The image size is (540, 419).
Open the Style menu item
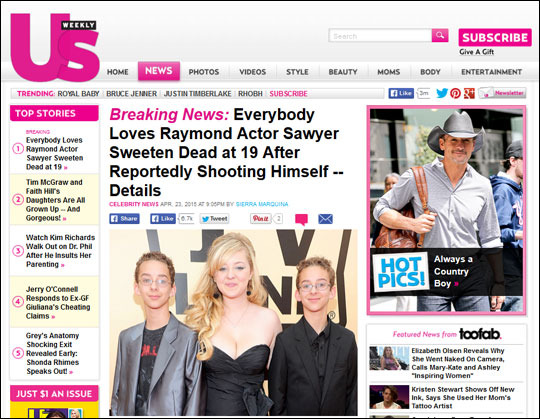pos(297,72)
